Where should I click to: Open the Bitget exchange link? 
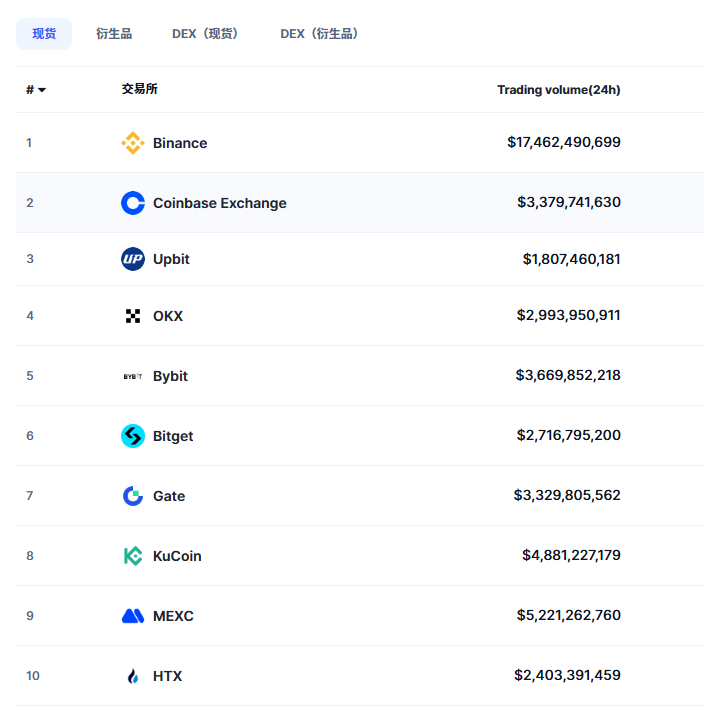coord(173,436)
